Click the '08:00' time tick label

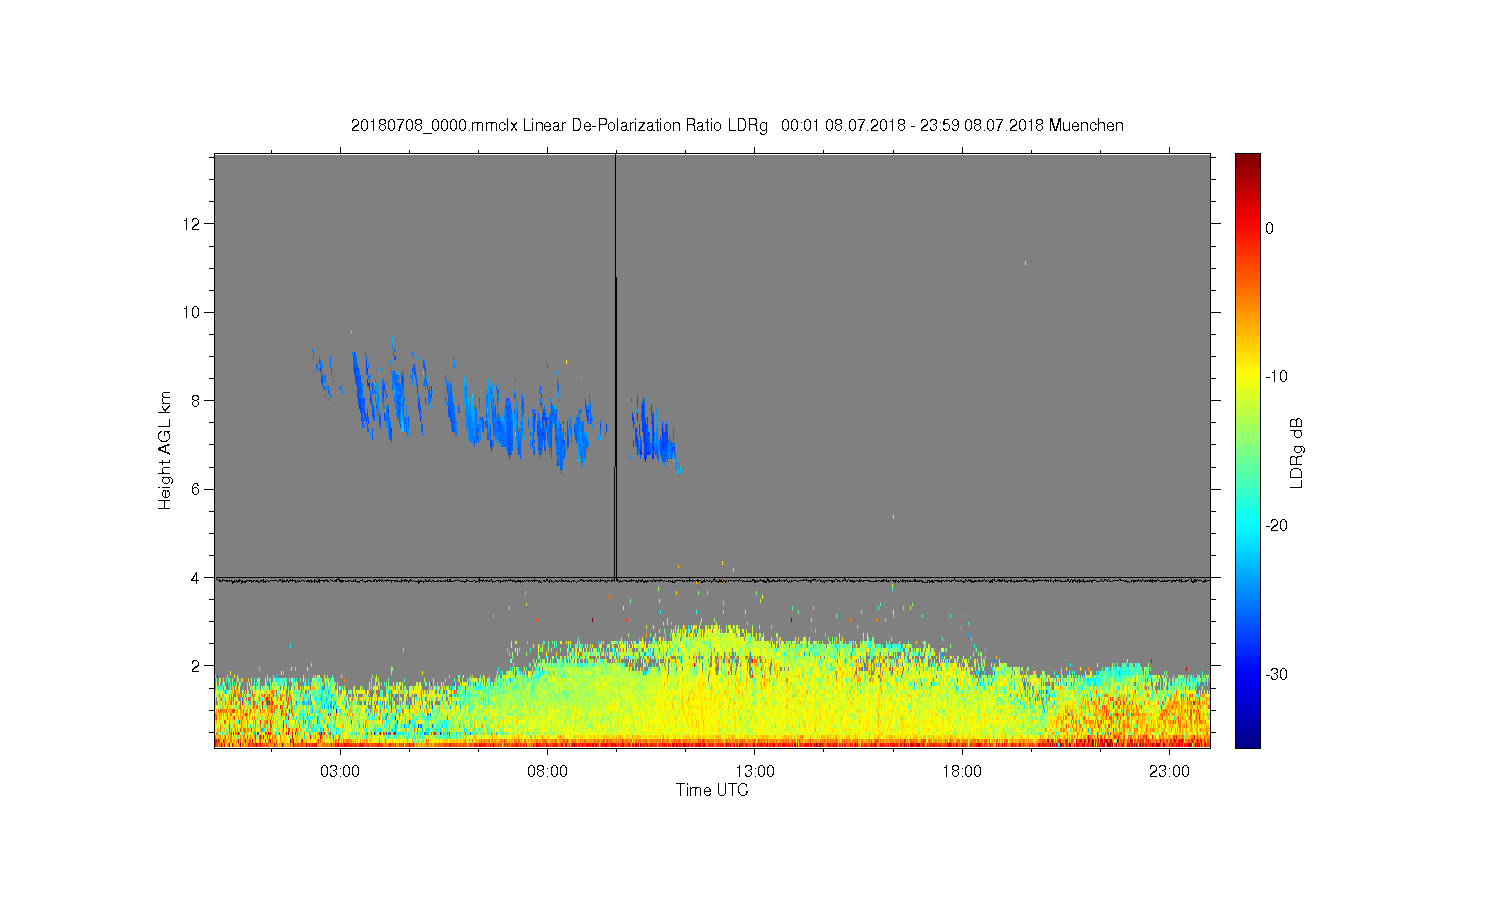(548, 772)
